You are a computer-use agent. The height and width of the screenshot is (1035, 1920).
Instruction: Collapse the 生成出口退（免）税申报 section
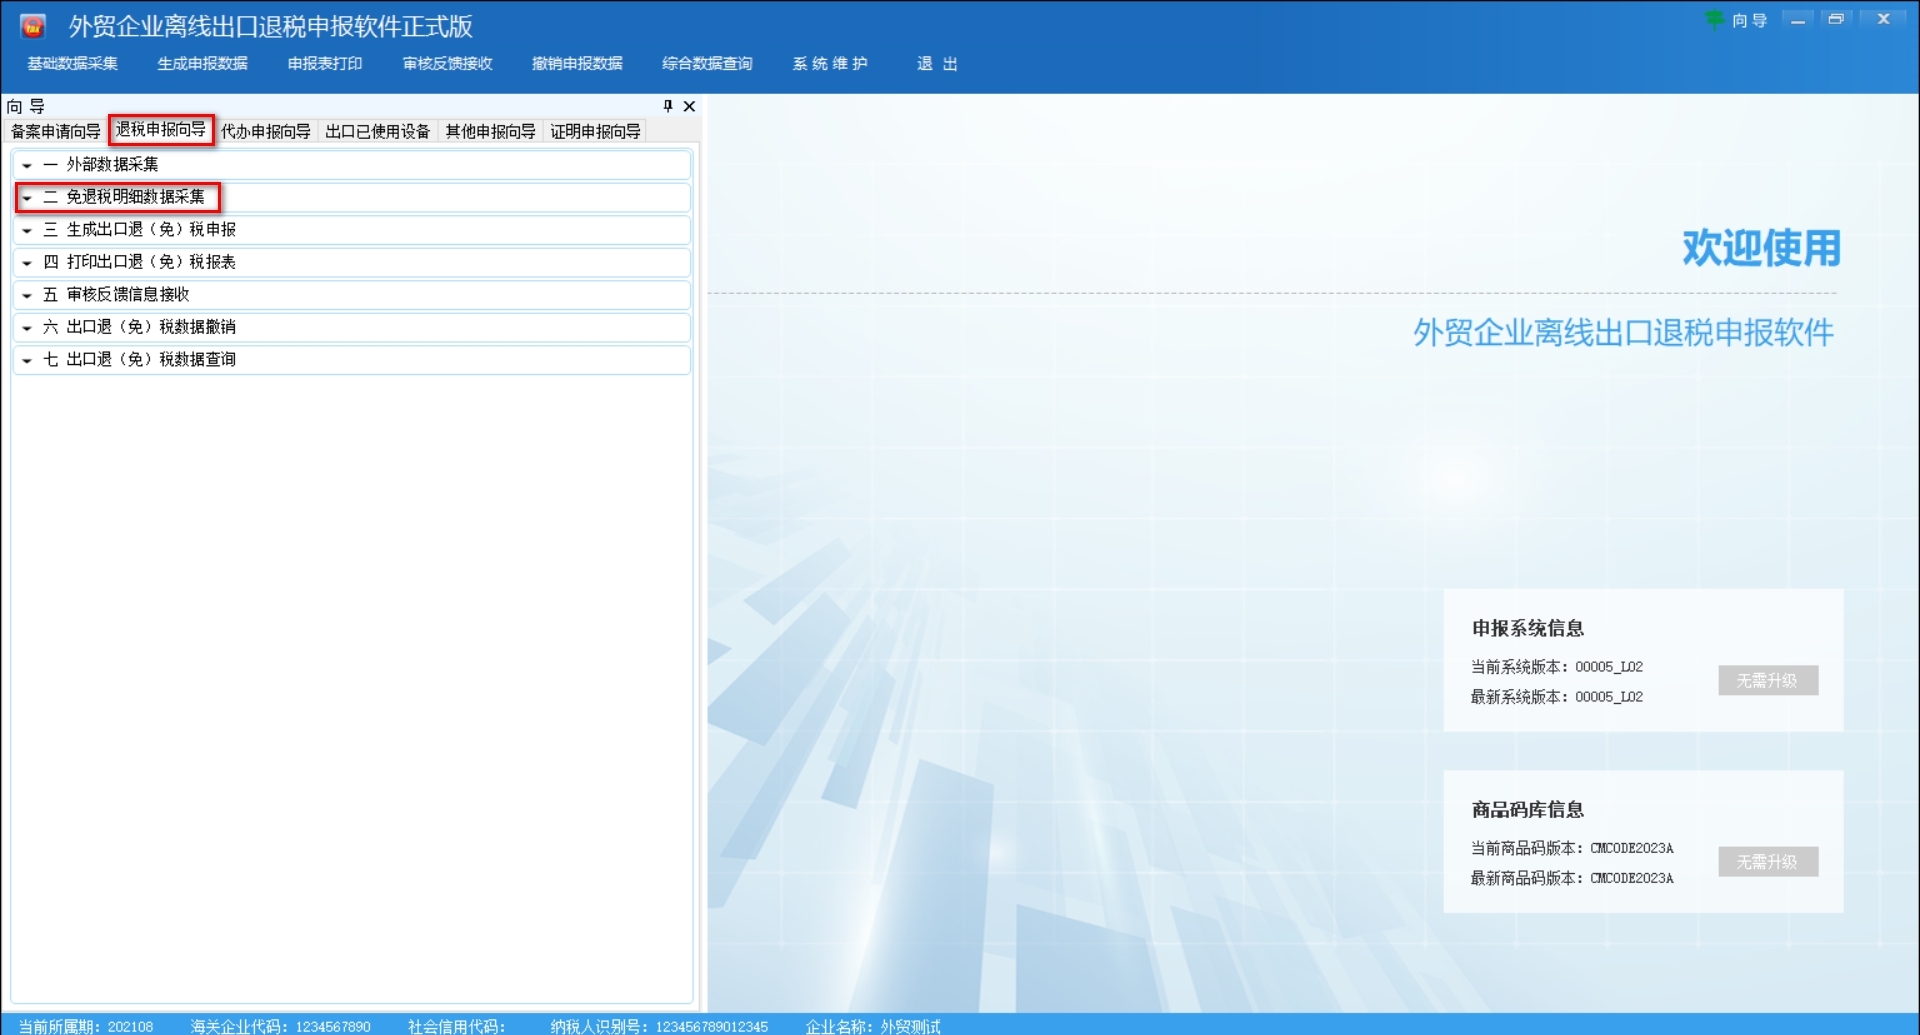tap(27, 229)
